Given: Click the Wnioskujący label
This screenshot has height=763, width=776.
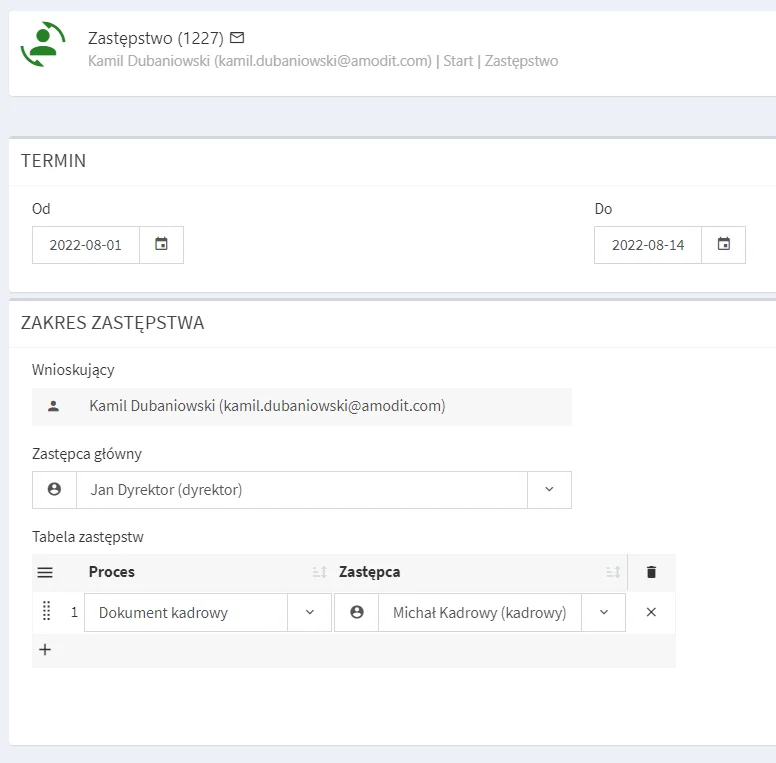Looking at the screenshot, I should pos(73,370).
